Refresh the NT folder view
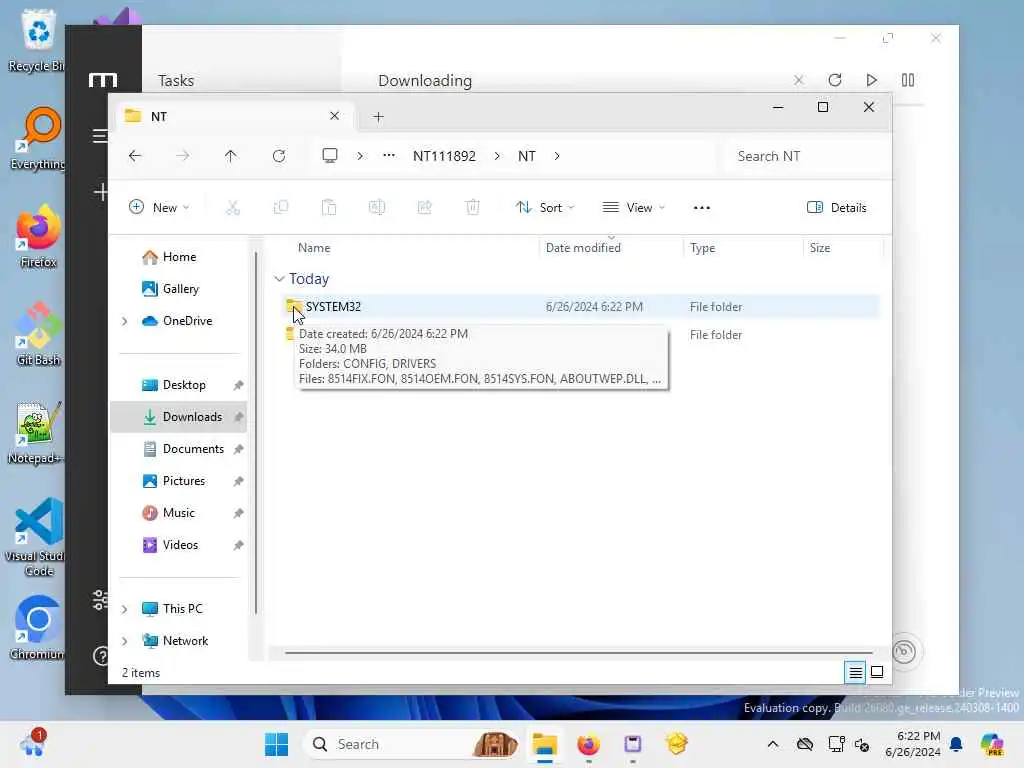Image resolution: width=1024 pixels, height=768 pixels. pyautogui.click(x=279, y=156)
